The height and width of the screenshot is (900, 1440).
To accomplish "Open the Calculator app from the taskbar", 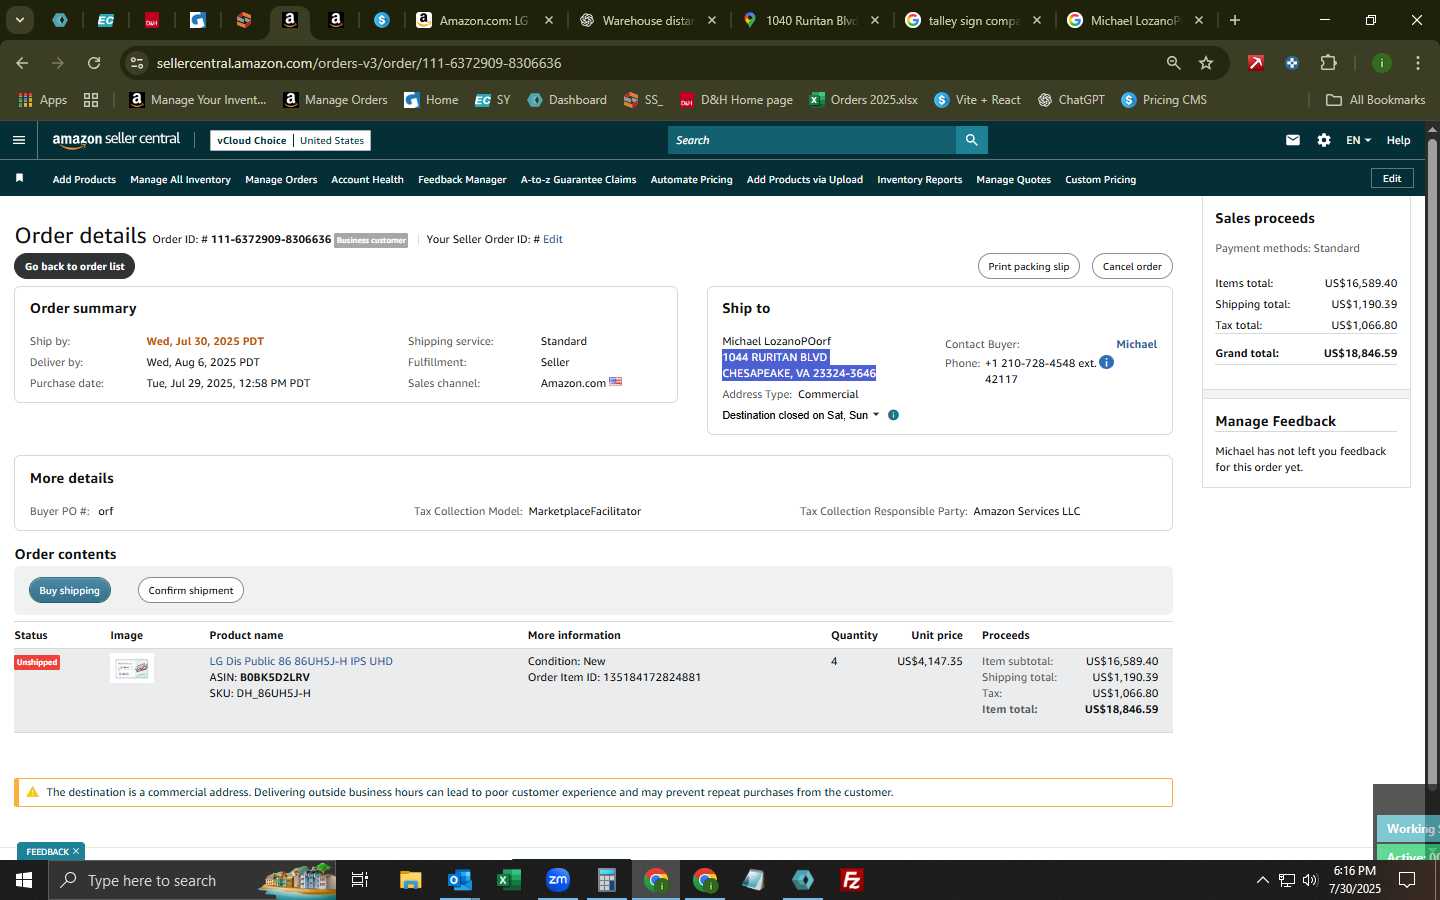I will [x=606, y=880].
